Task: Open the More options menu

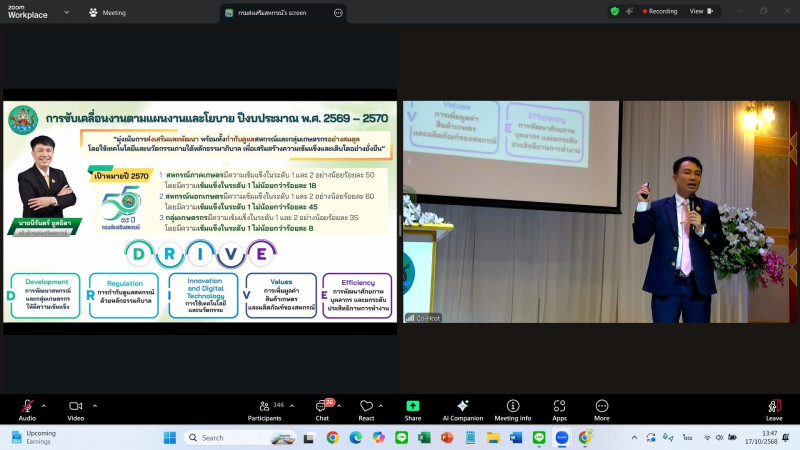Action: point(602,408)
